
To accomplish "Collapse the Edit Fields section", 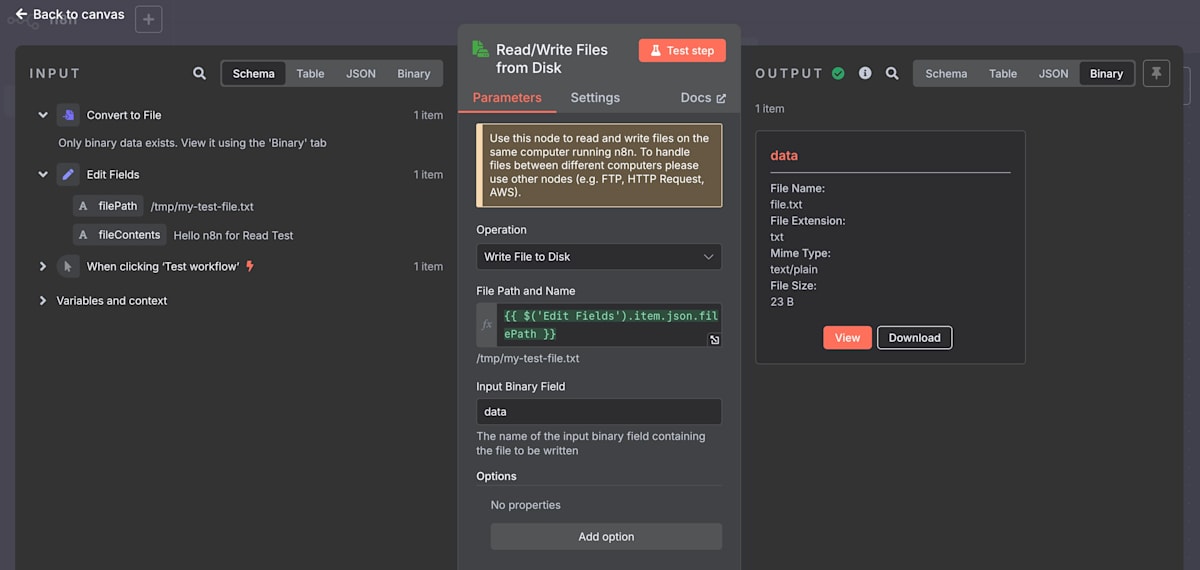I will 43,174.
